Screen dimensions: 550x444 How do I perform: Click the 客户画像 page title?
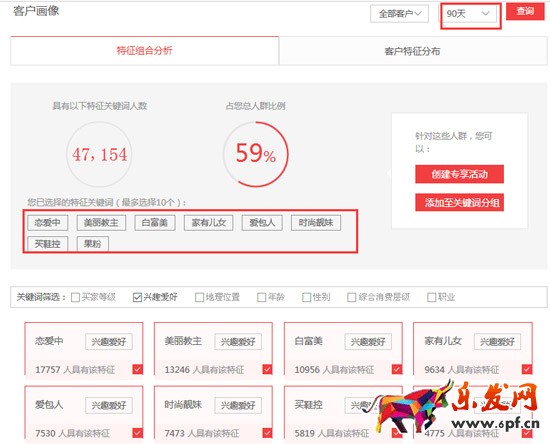pos(36,11)
